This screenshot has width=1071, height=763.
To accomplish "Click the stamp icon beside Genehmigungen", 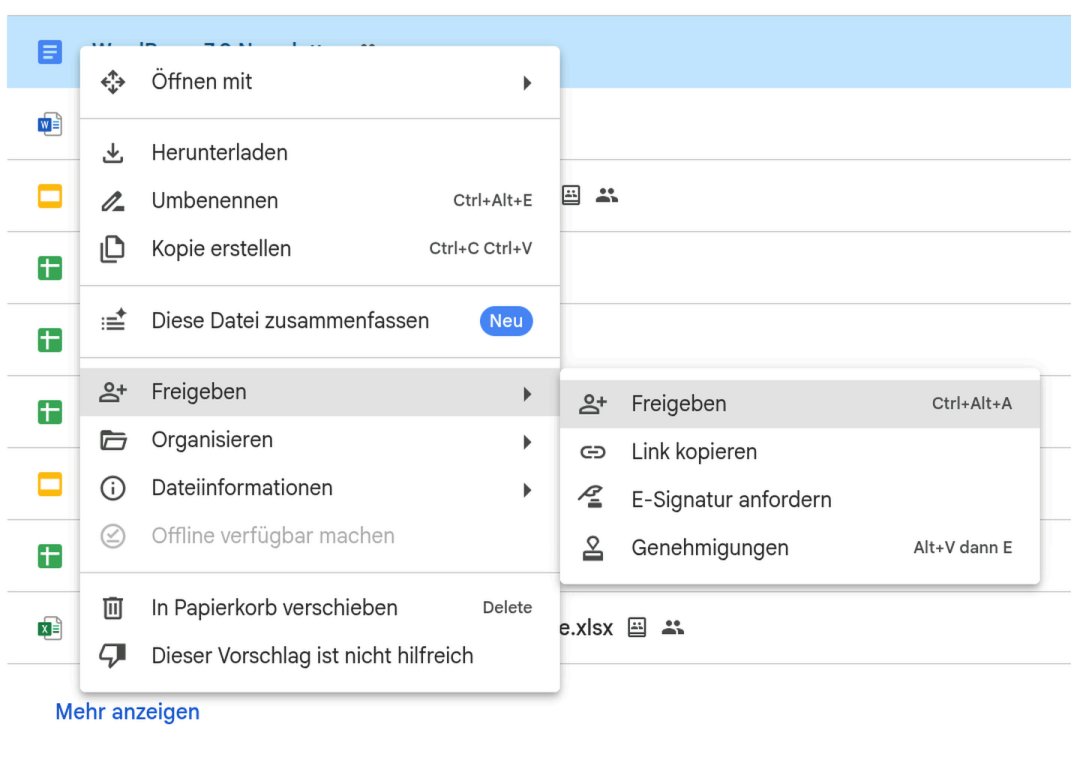I will [x=593, y=548].
